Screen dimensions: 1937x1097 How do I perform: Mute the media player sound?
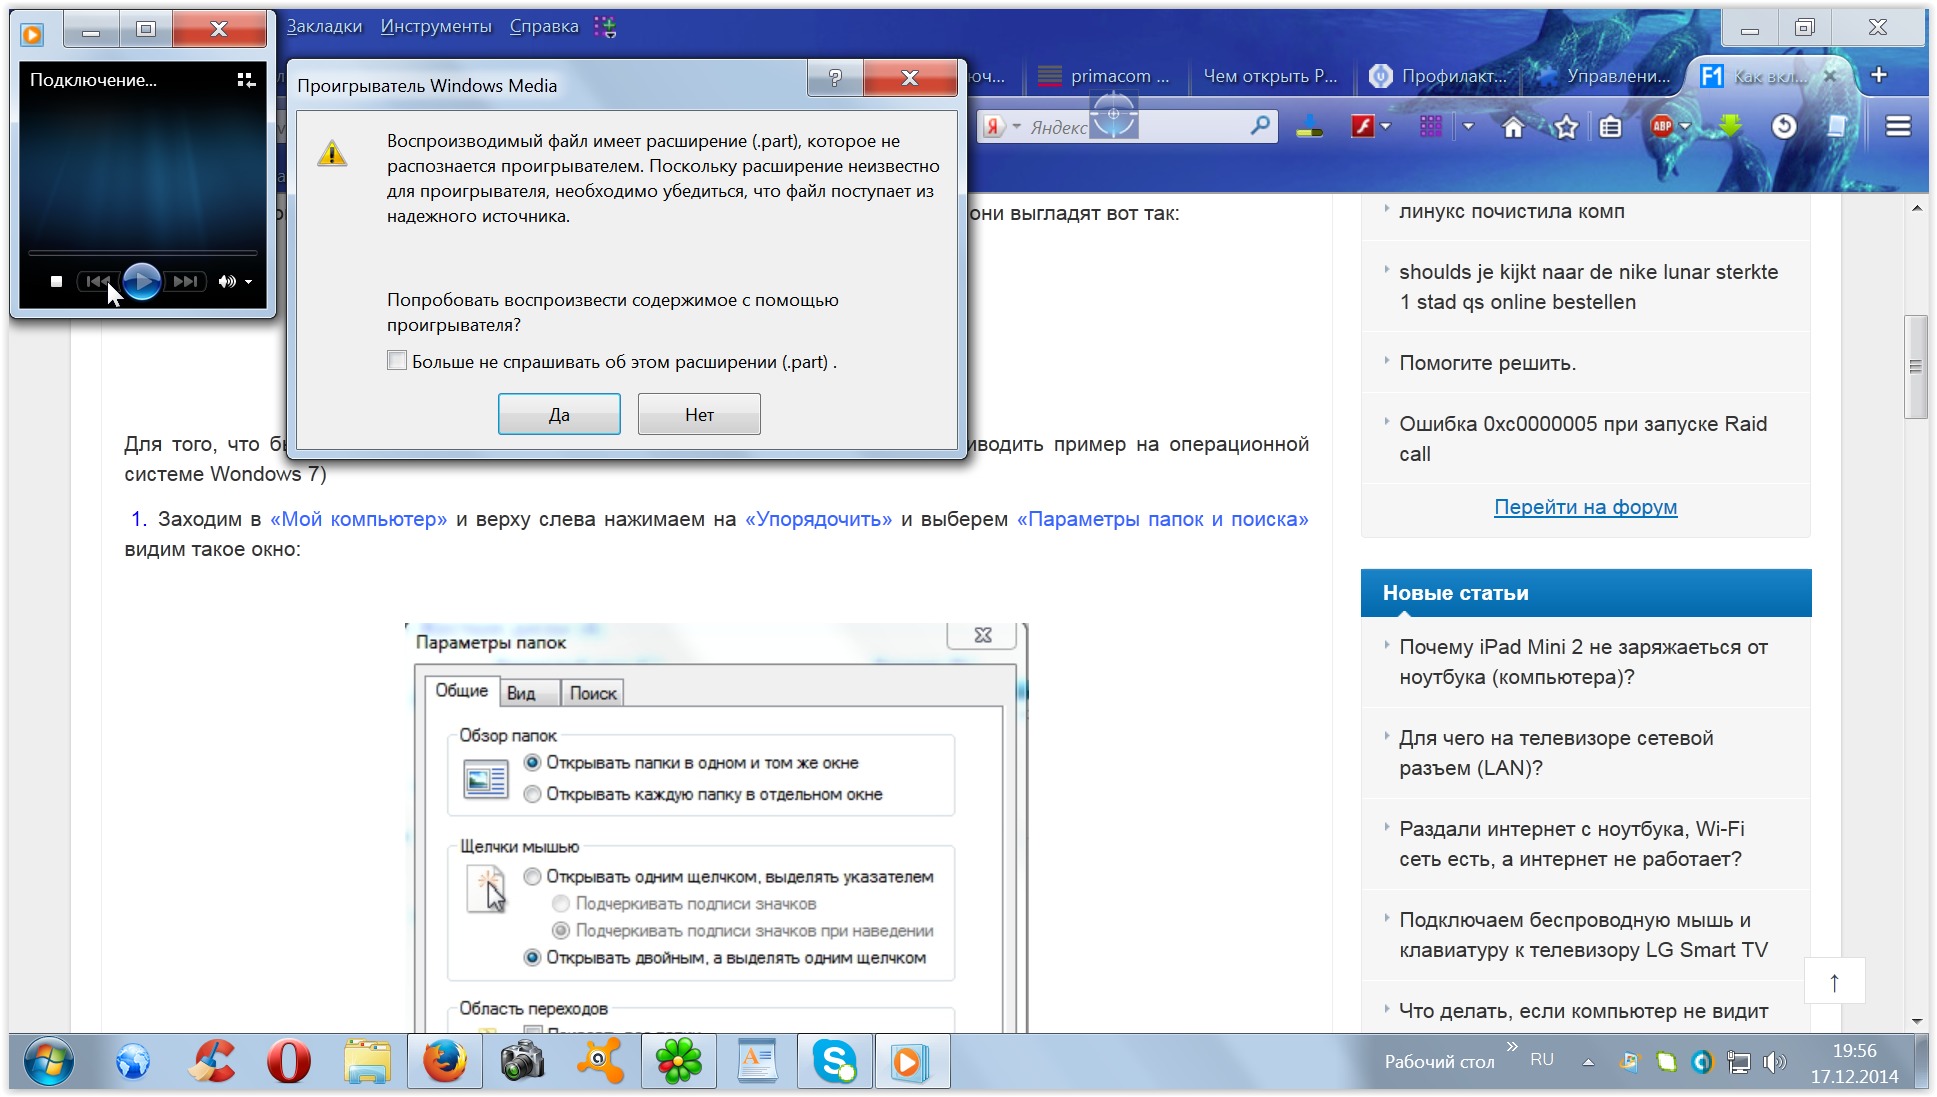[227, 282]
